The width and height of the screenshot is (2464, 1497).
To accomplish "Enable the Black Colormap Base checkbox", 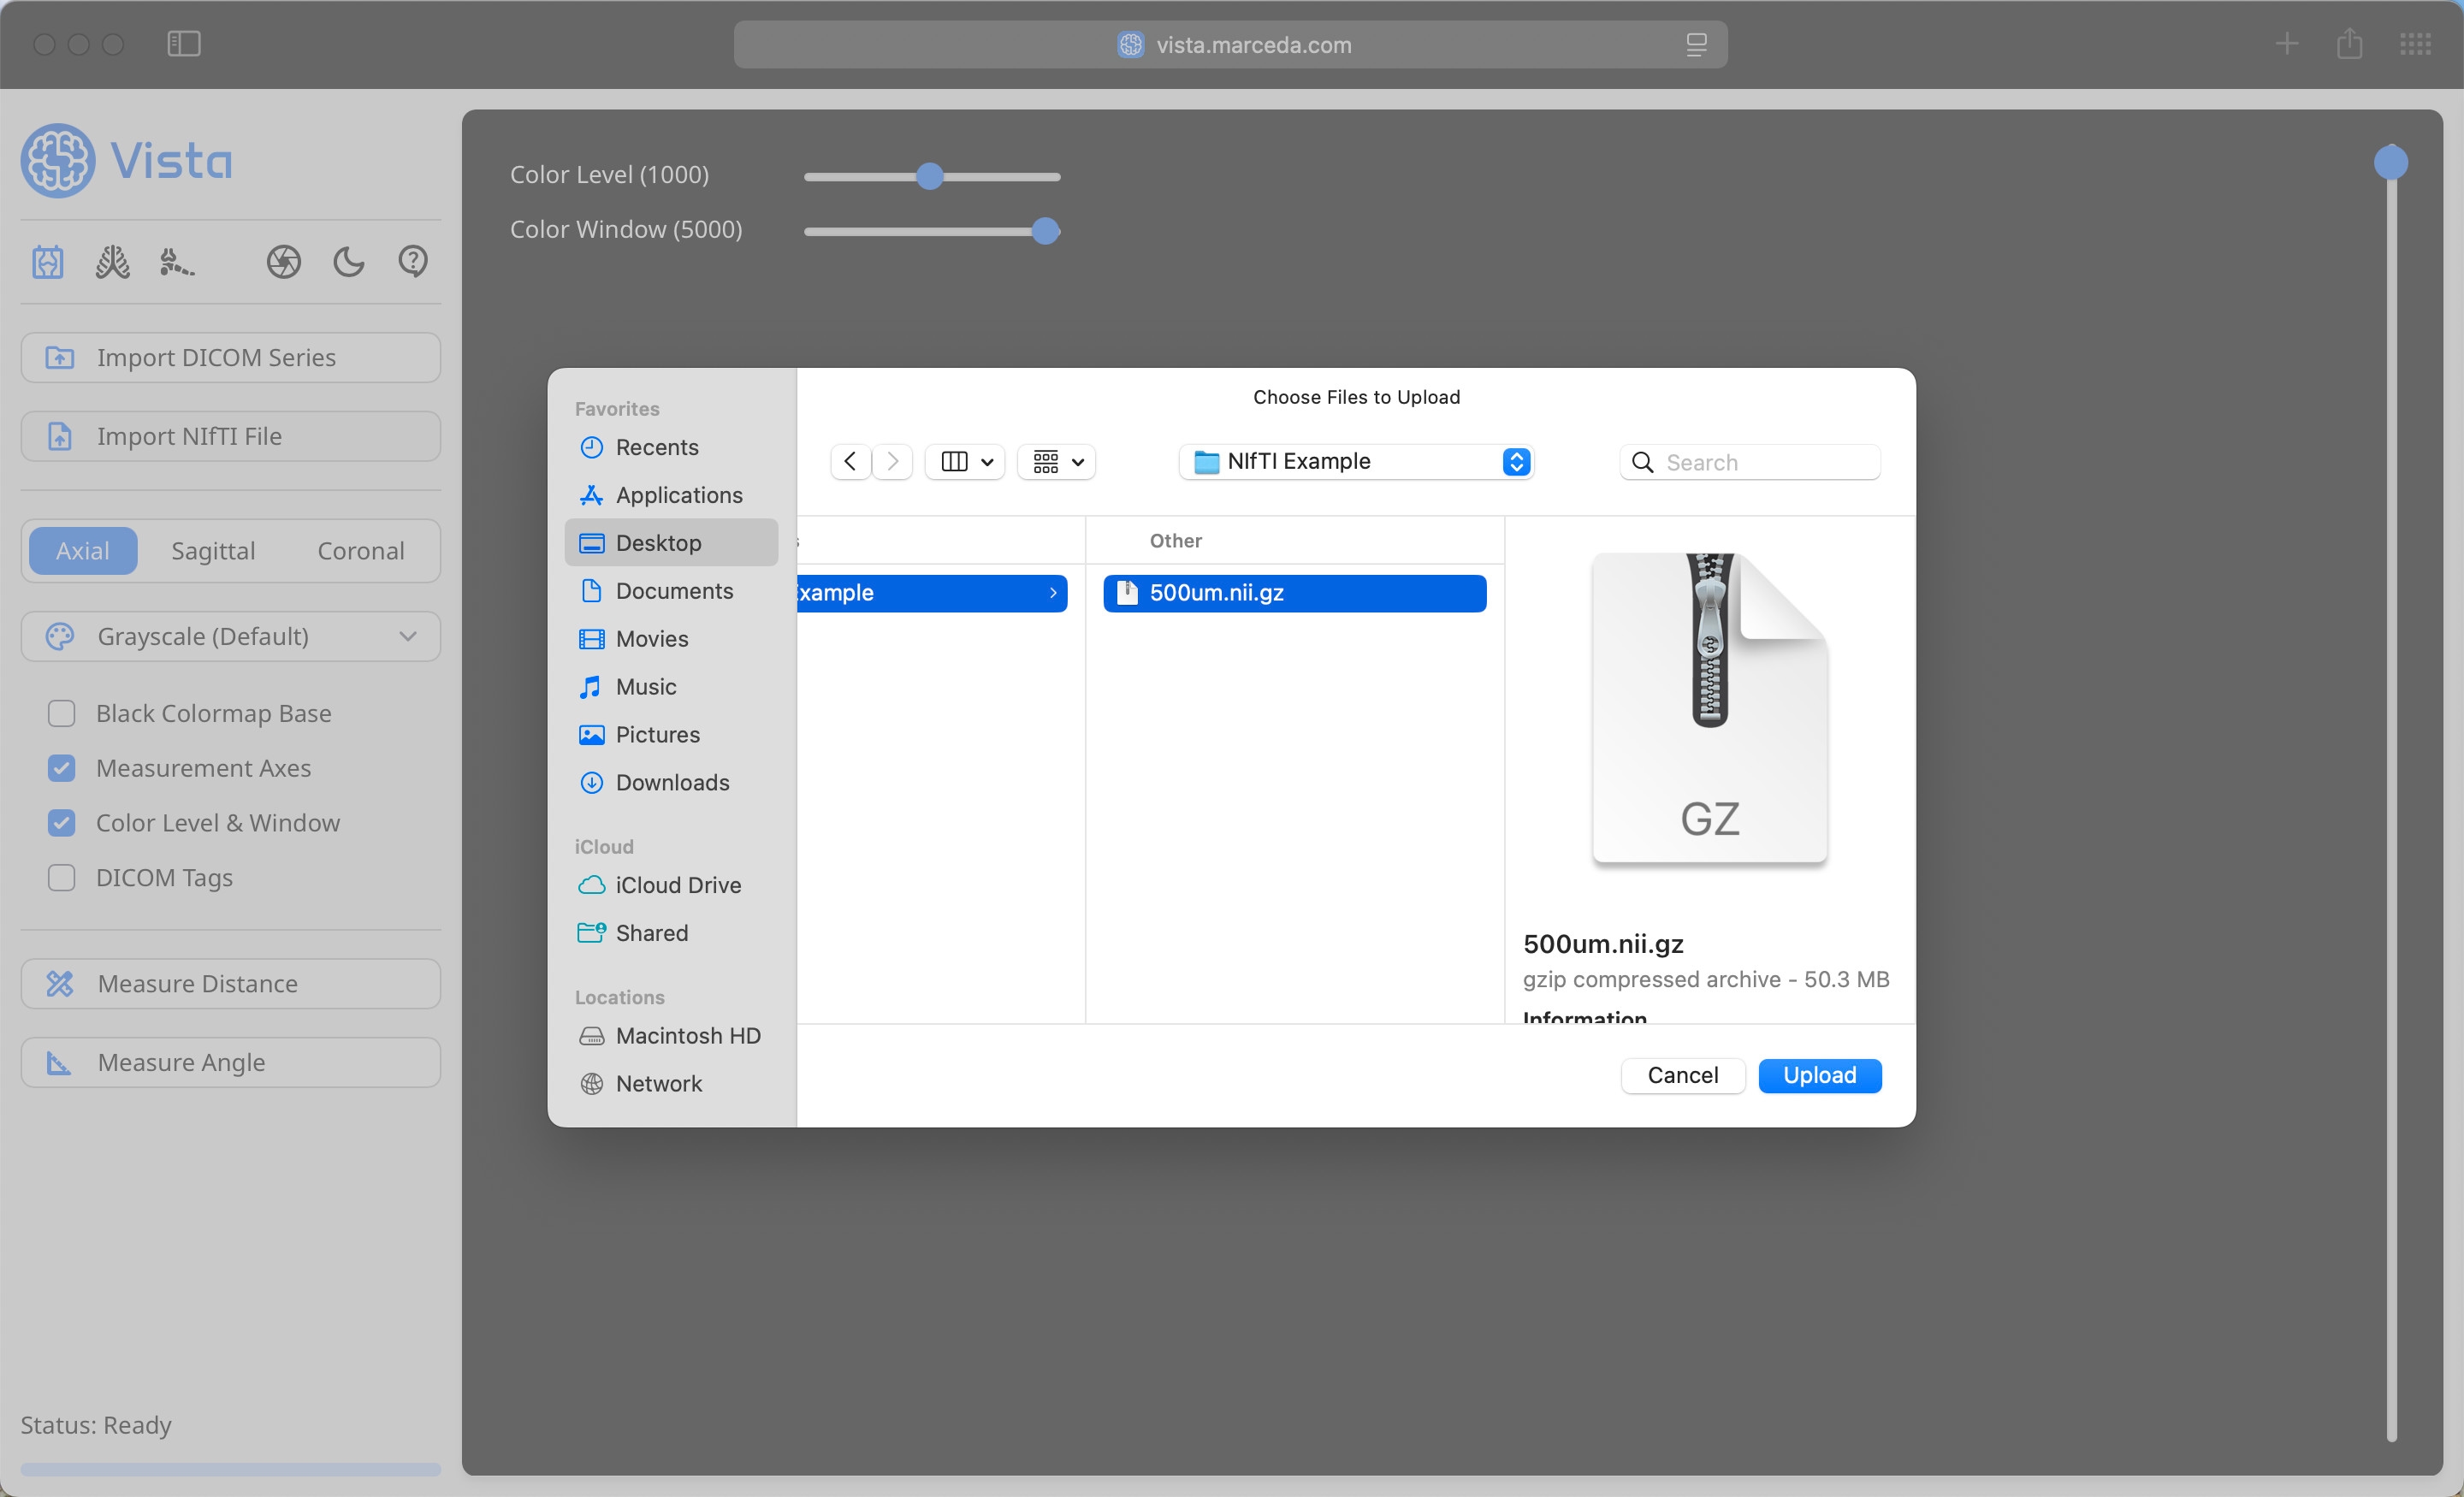I will pos(62,713).
